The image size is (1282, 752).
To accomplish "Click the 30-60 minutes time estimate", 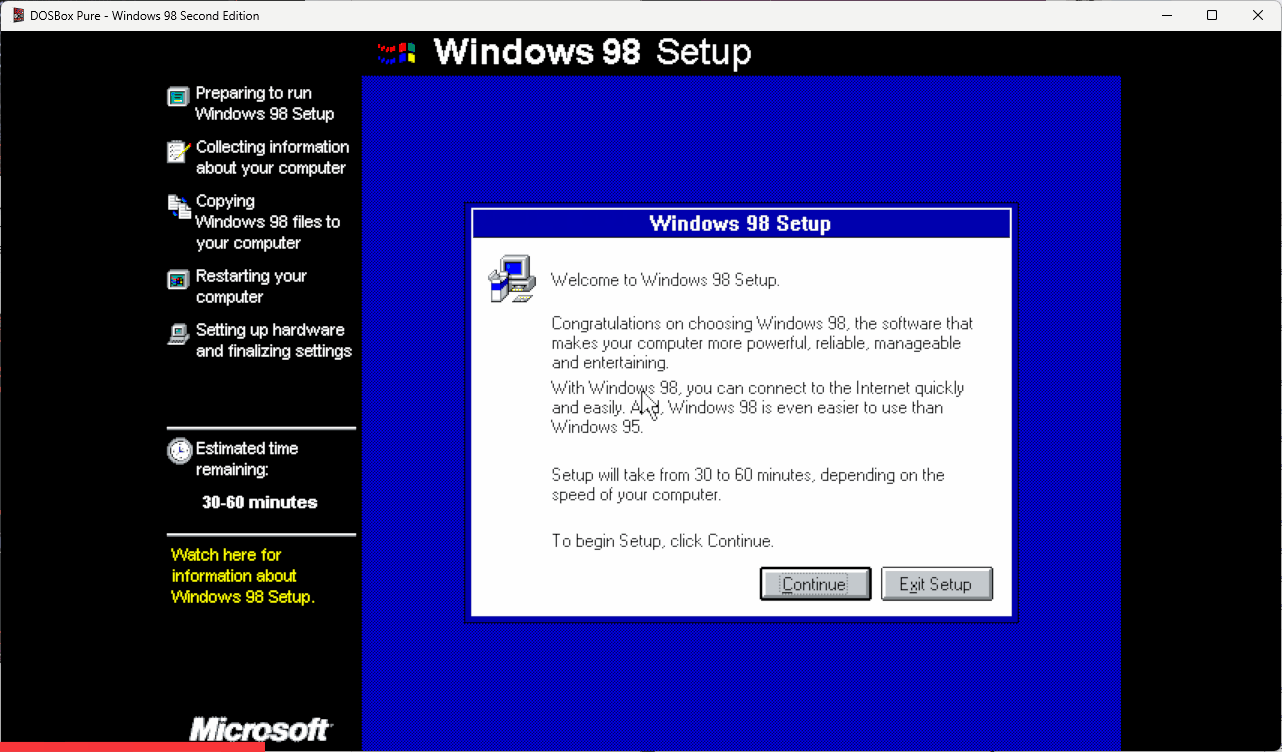I will pos(260,502).
